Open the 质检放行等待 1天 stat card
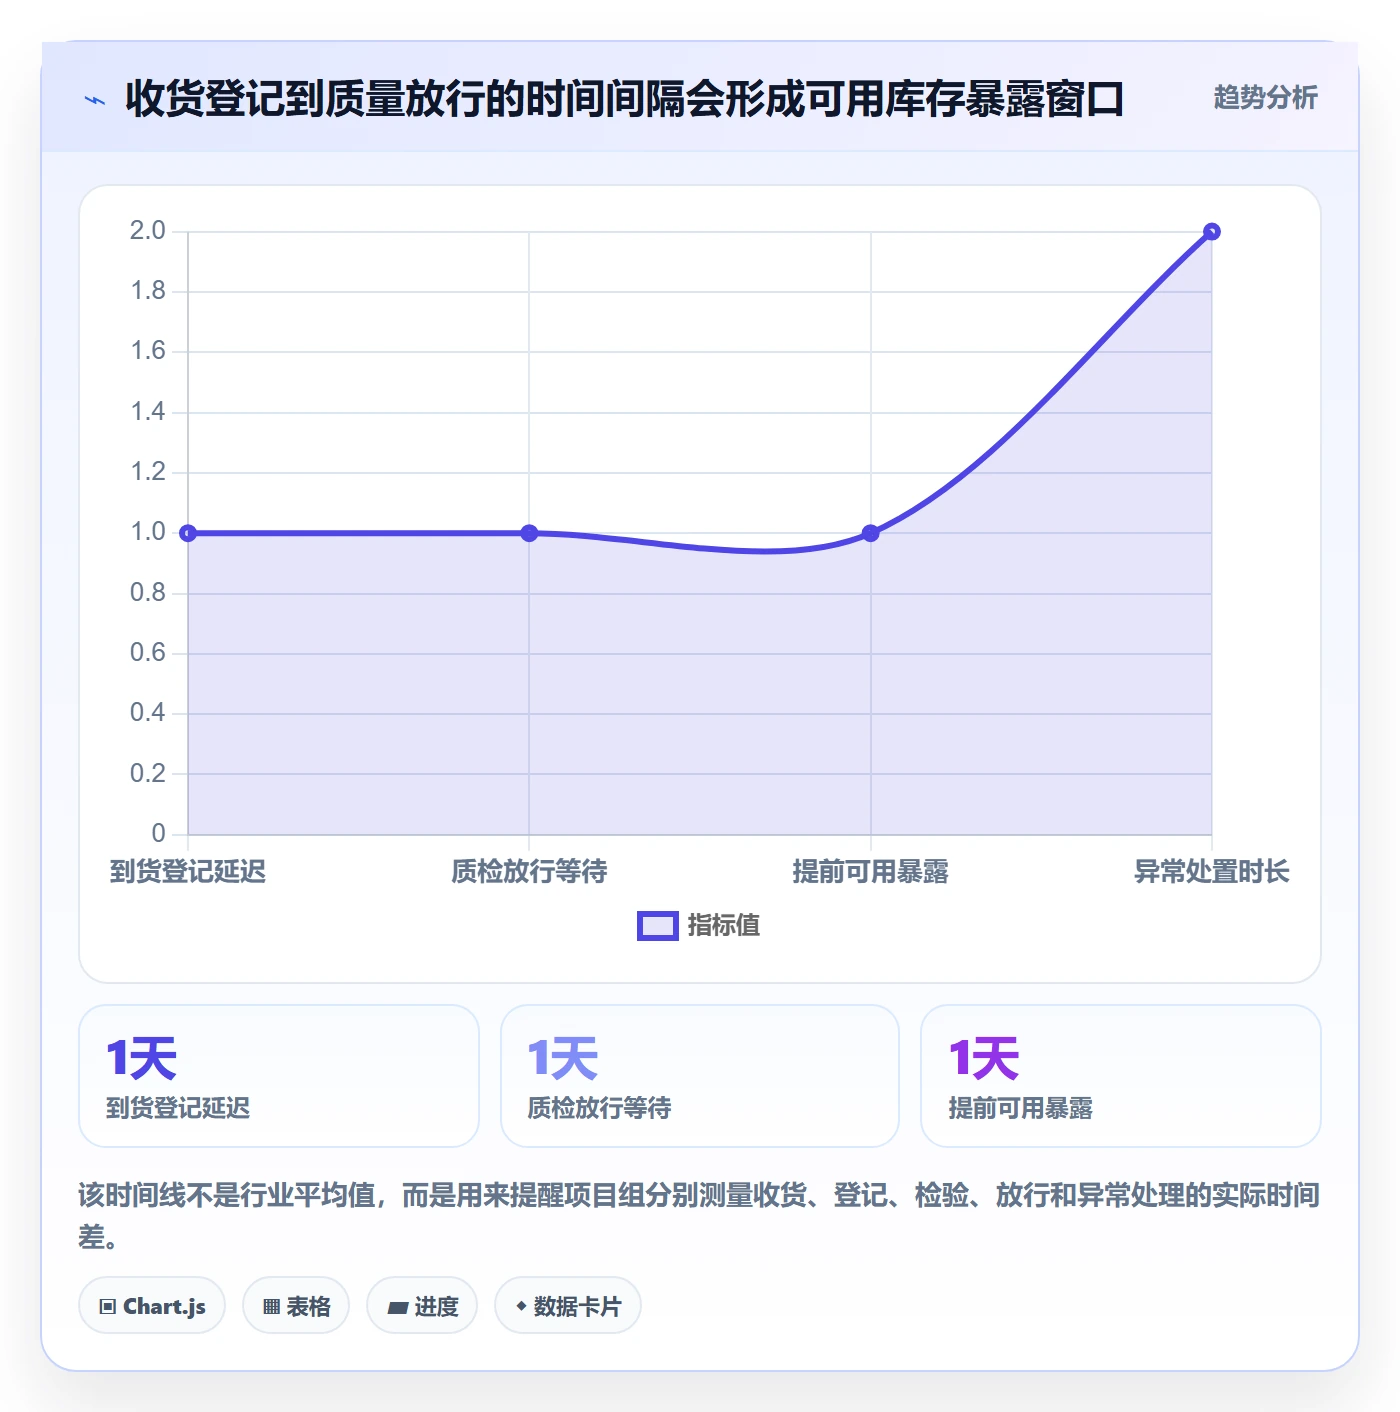This screenshot has height=1412, width=1400. click(x=700, y=1076)
